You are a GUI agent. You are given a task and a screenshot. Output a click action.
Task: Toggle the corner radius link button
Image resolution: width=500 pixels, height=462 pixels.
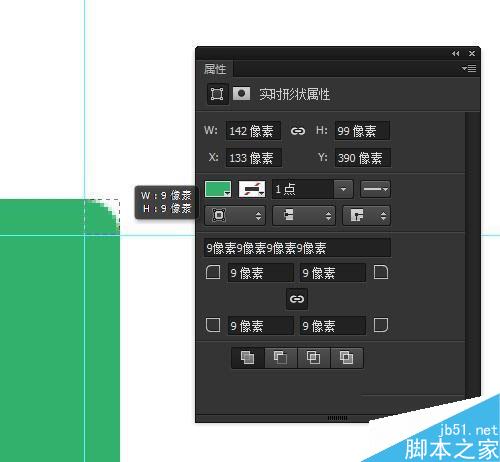(297, 299)
